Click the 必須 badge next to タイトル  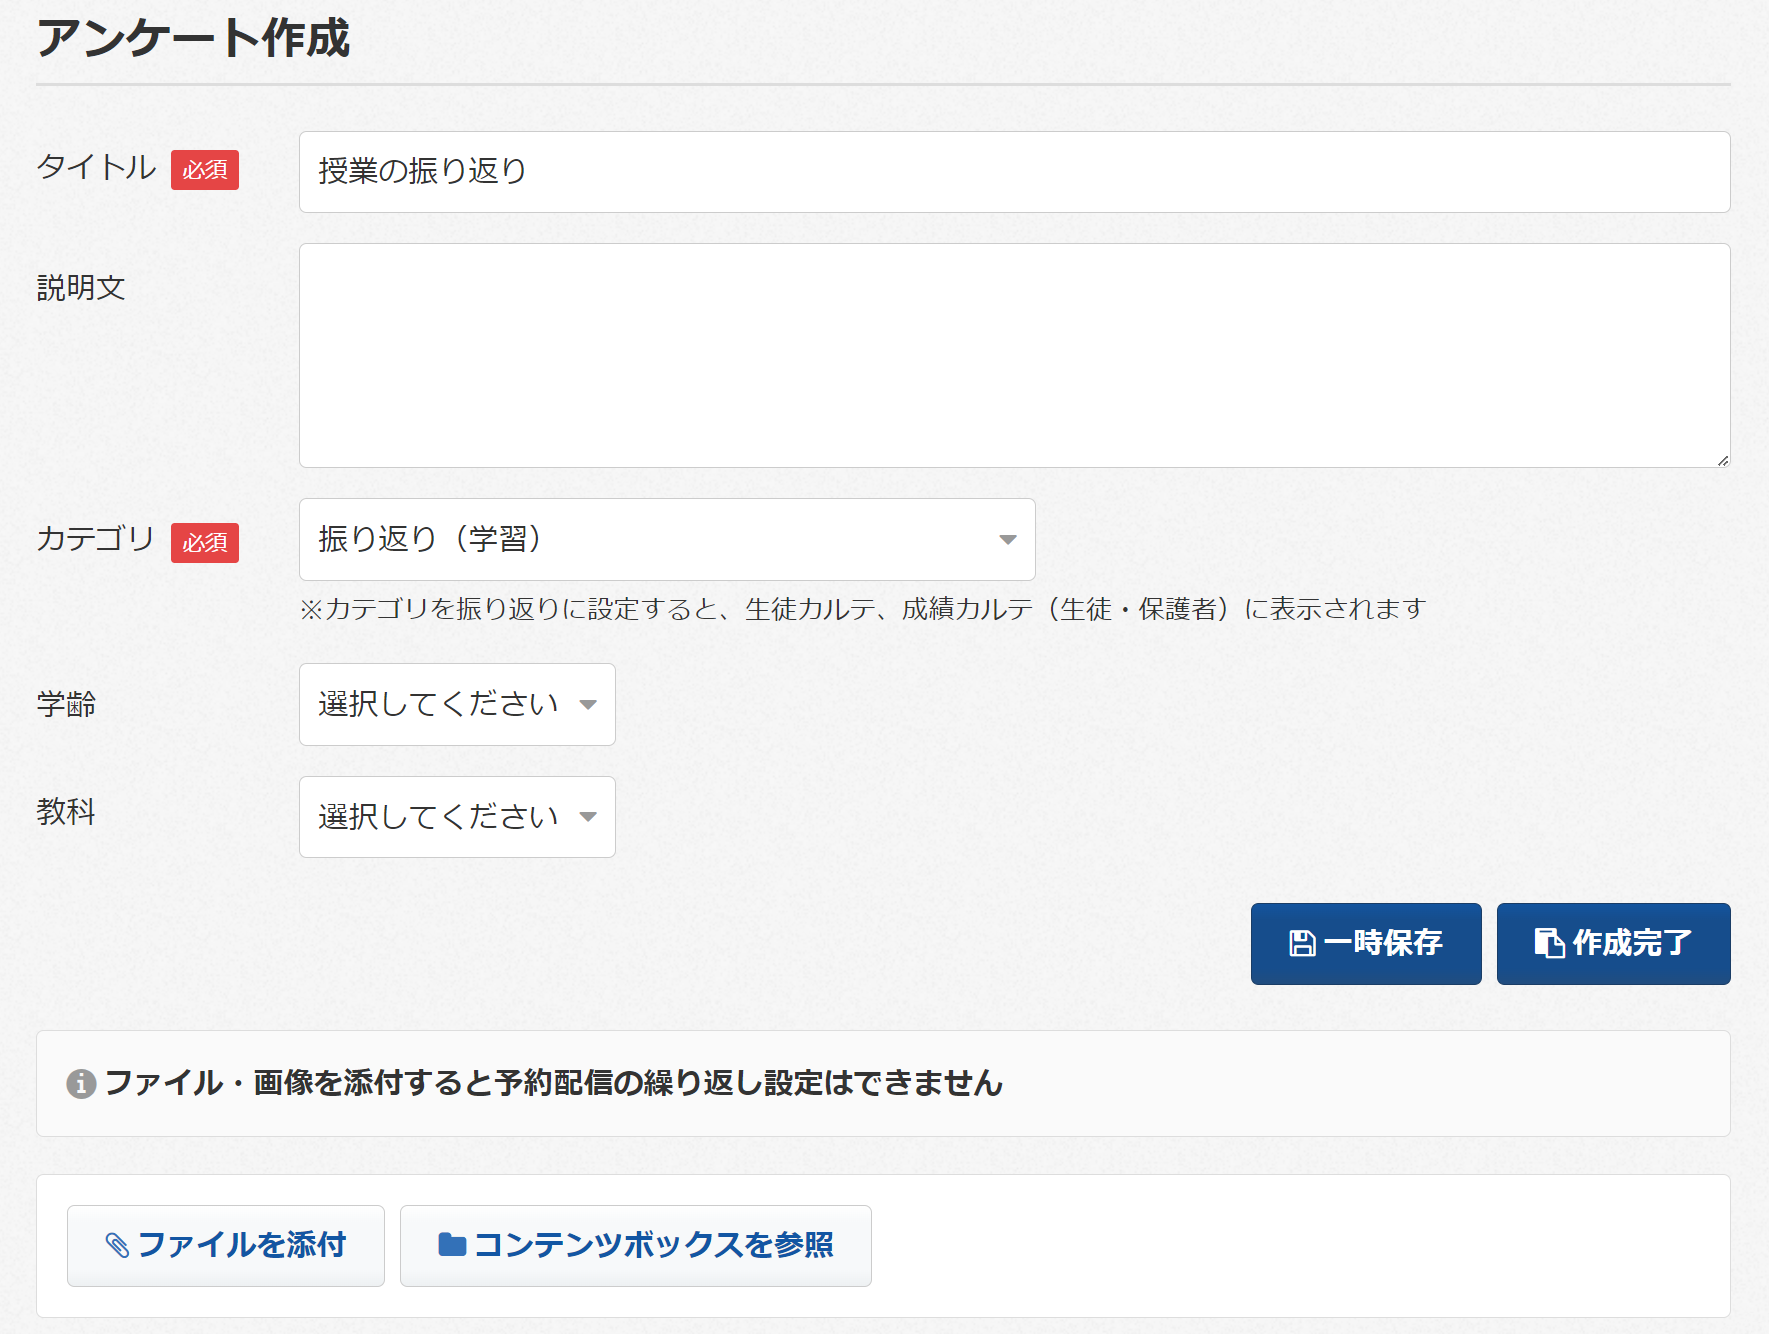coord(205,170)
